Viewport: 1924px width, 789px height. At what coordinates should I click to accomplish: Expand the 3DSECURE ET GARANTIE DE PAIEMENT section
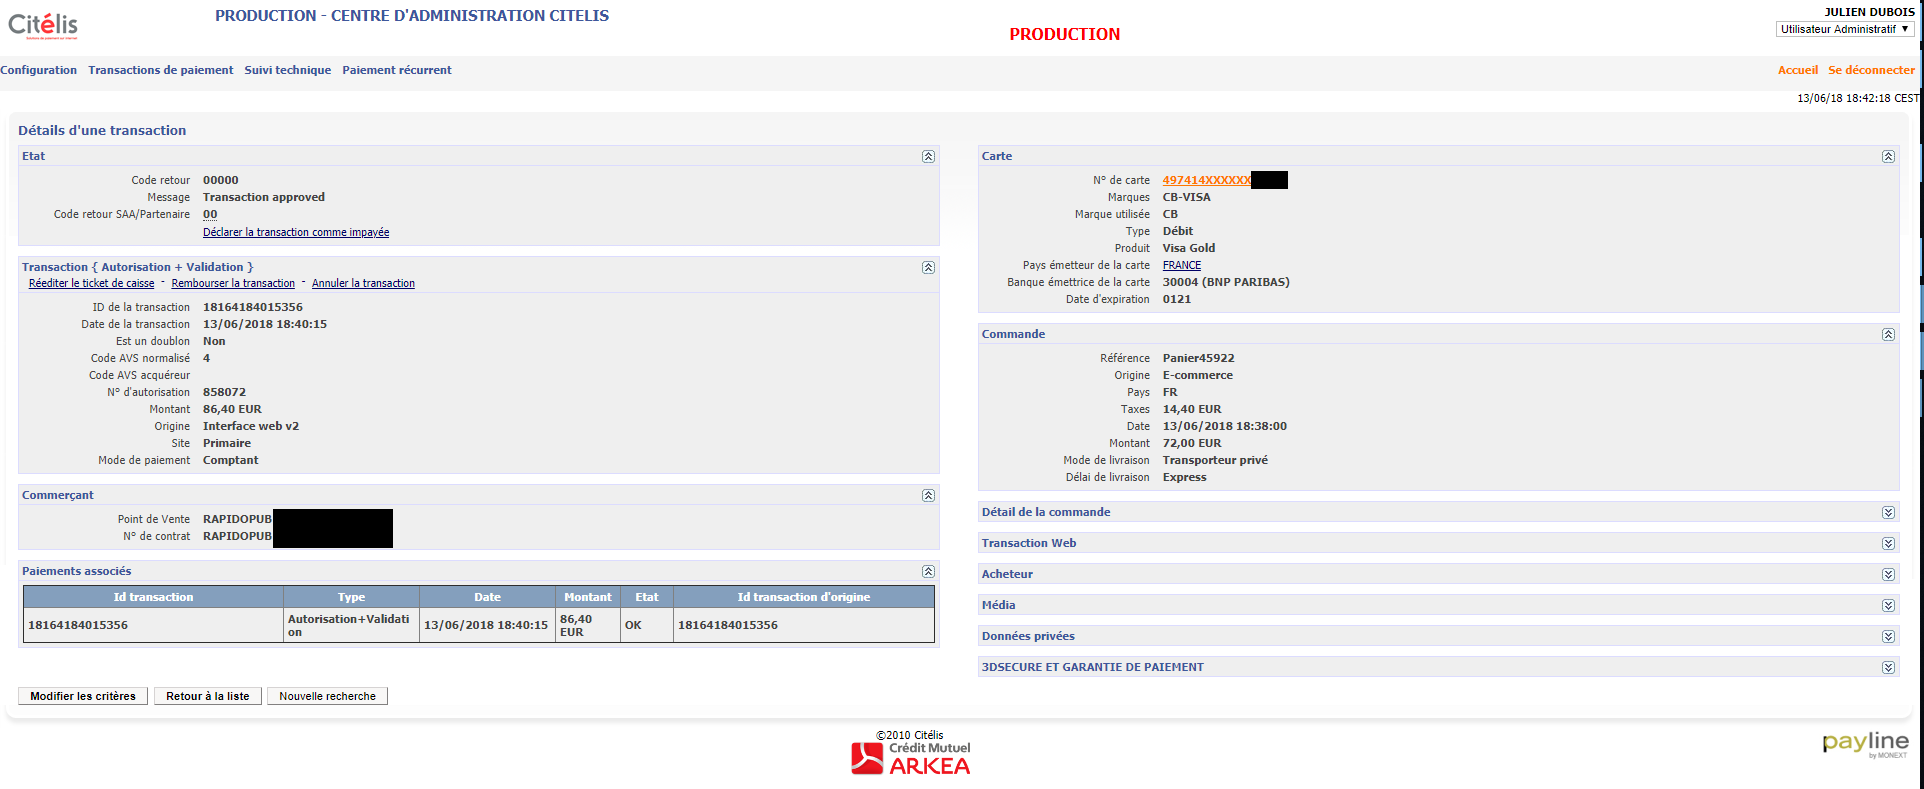(x=1888, y=667)
